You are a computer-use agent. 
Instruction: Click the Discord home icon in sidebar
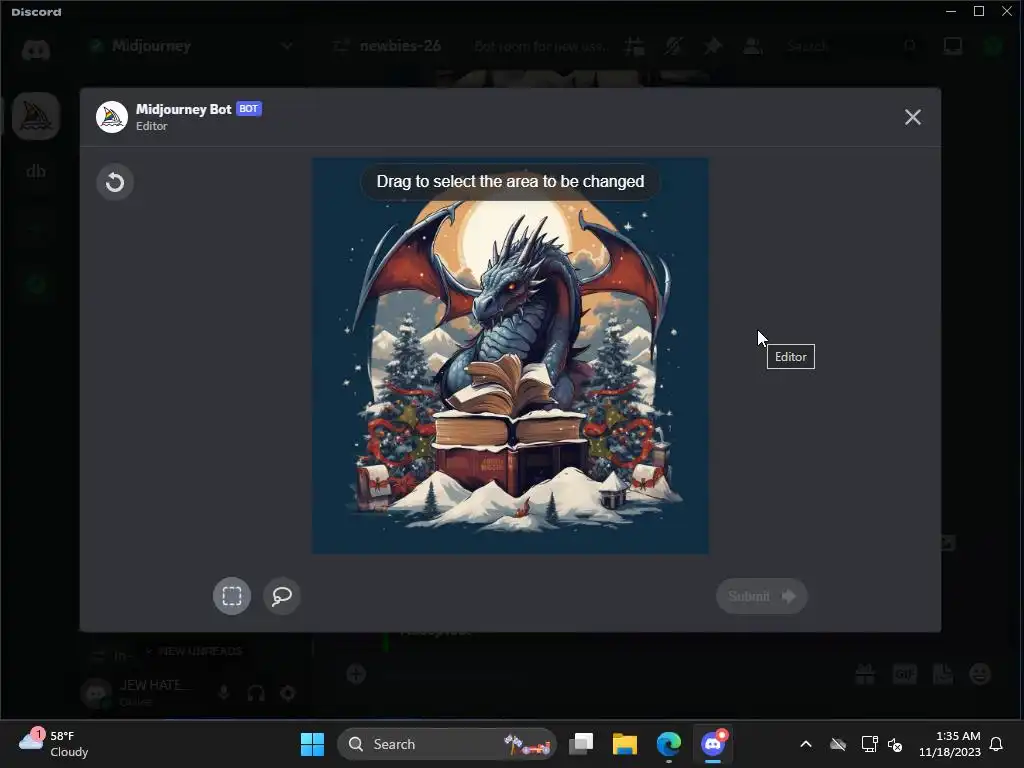(35, 50)
